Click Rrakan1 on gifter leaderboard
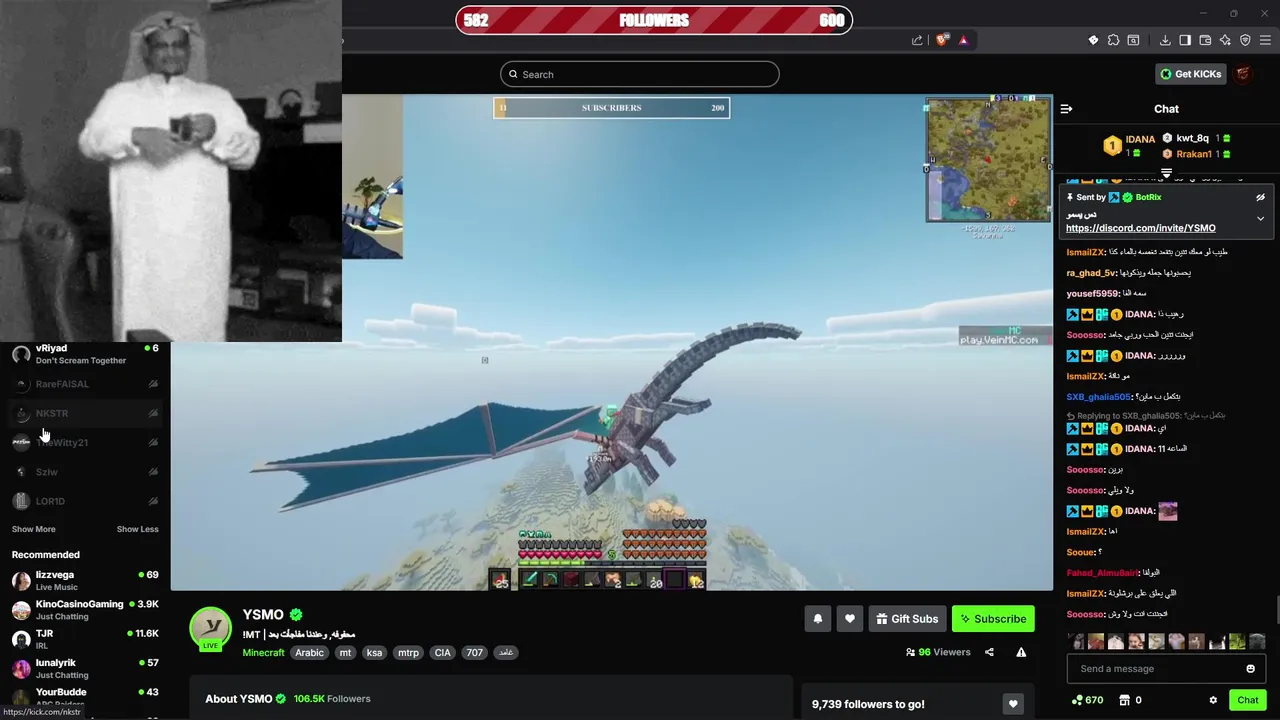Image resolution: width=1280 pixels, height=720 pixels. 1192,154
